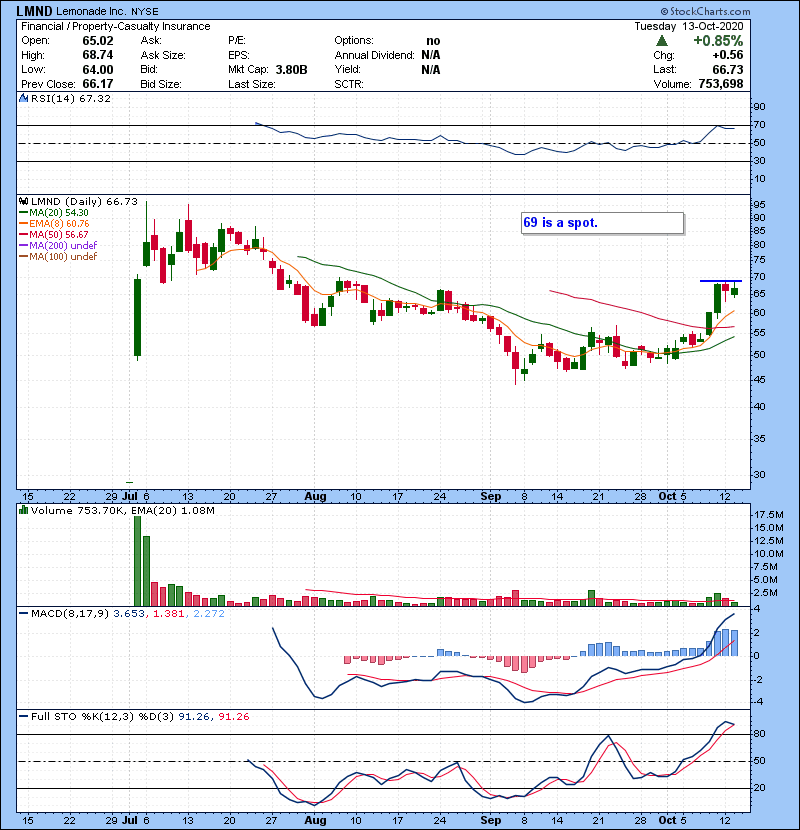Viewport: 800px width, 830px height.
Task: Click the NYSE exchange label
Action: tap(144, 11)
